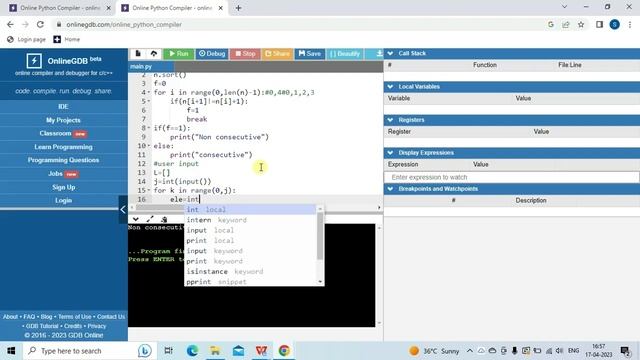Select the 'print local' autocomplete suggestion
The height and width of the screenshot is (360, 640).
coord(250,240)
